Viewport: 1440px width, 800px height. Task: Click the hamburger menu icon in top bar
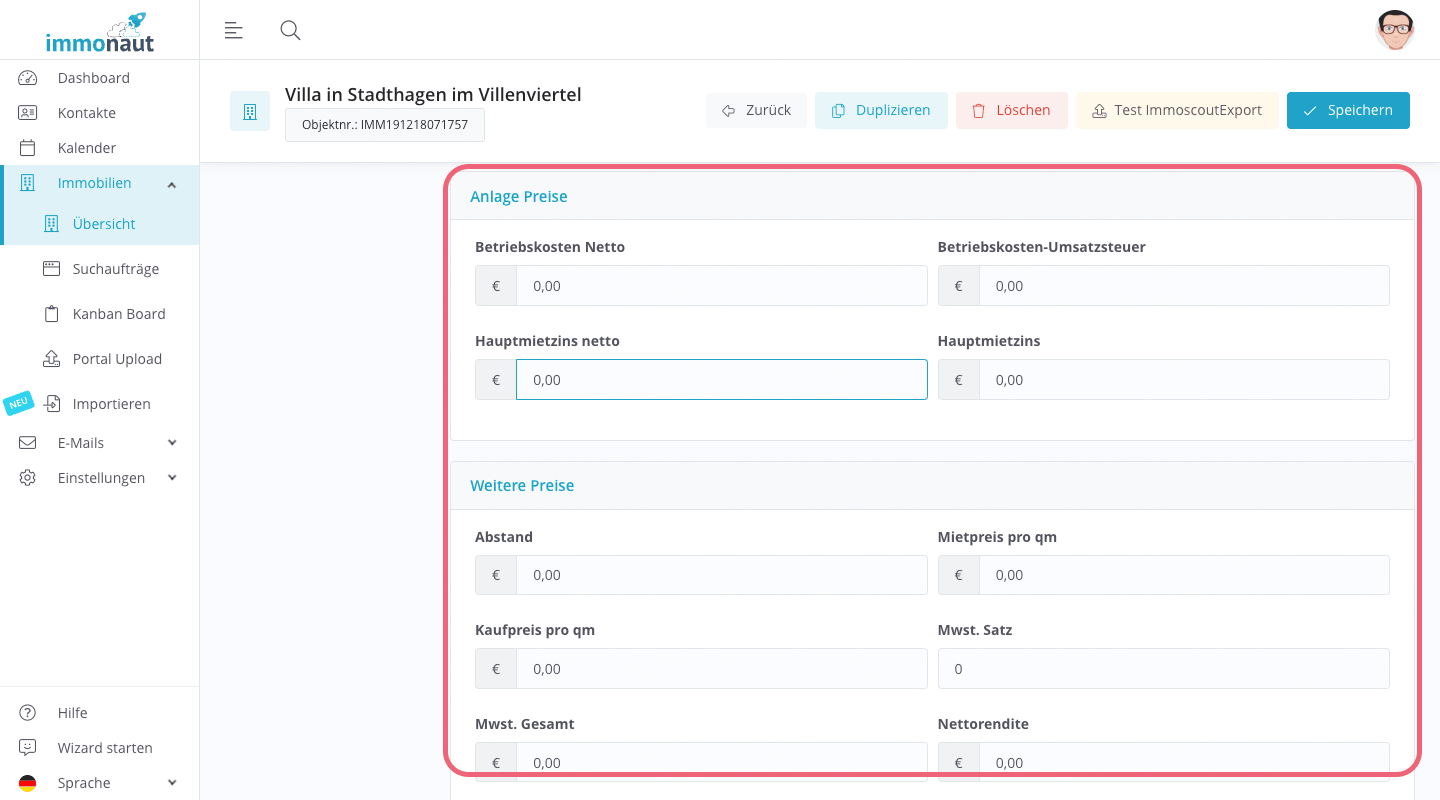pyautogui.click(x=233, y=30)
